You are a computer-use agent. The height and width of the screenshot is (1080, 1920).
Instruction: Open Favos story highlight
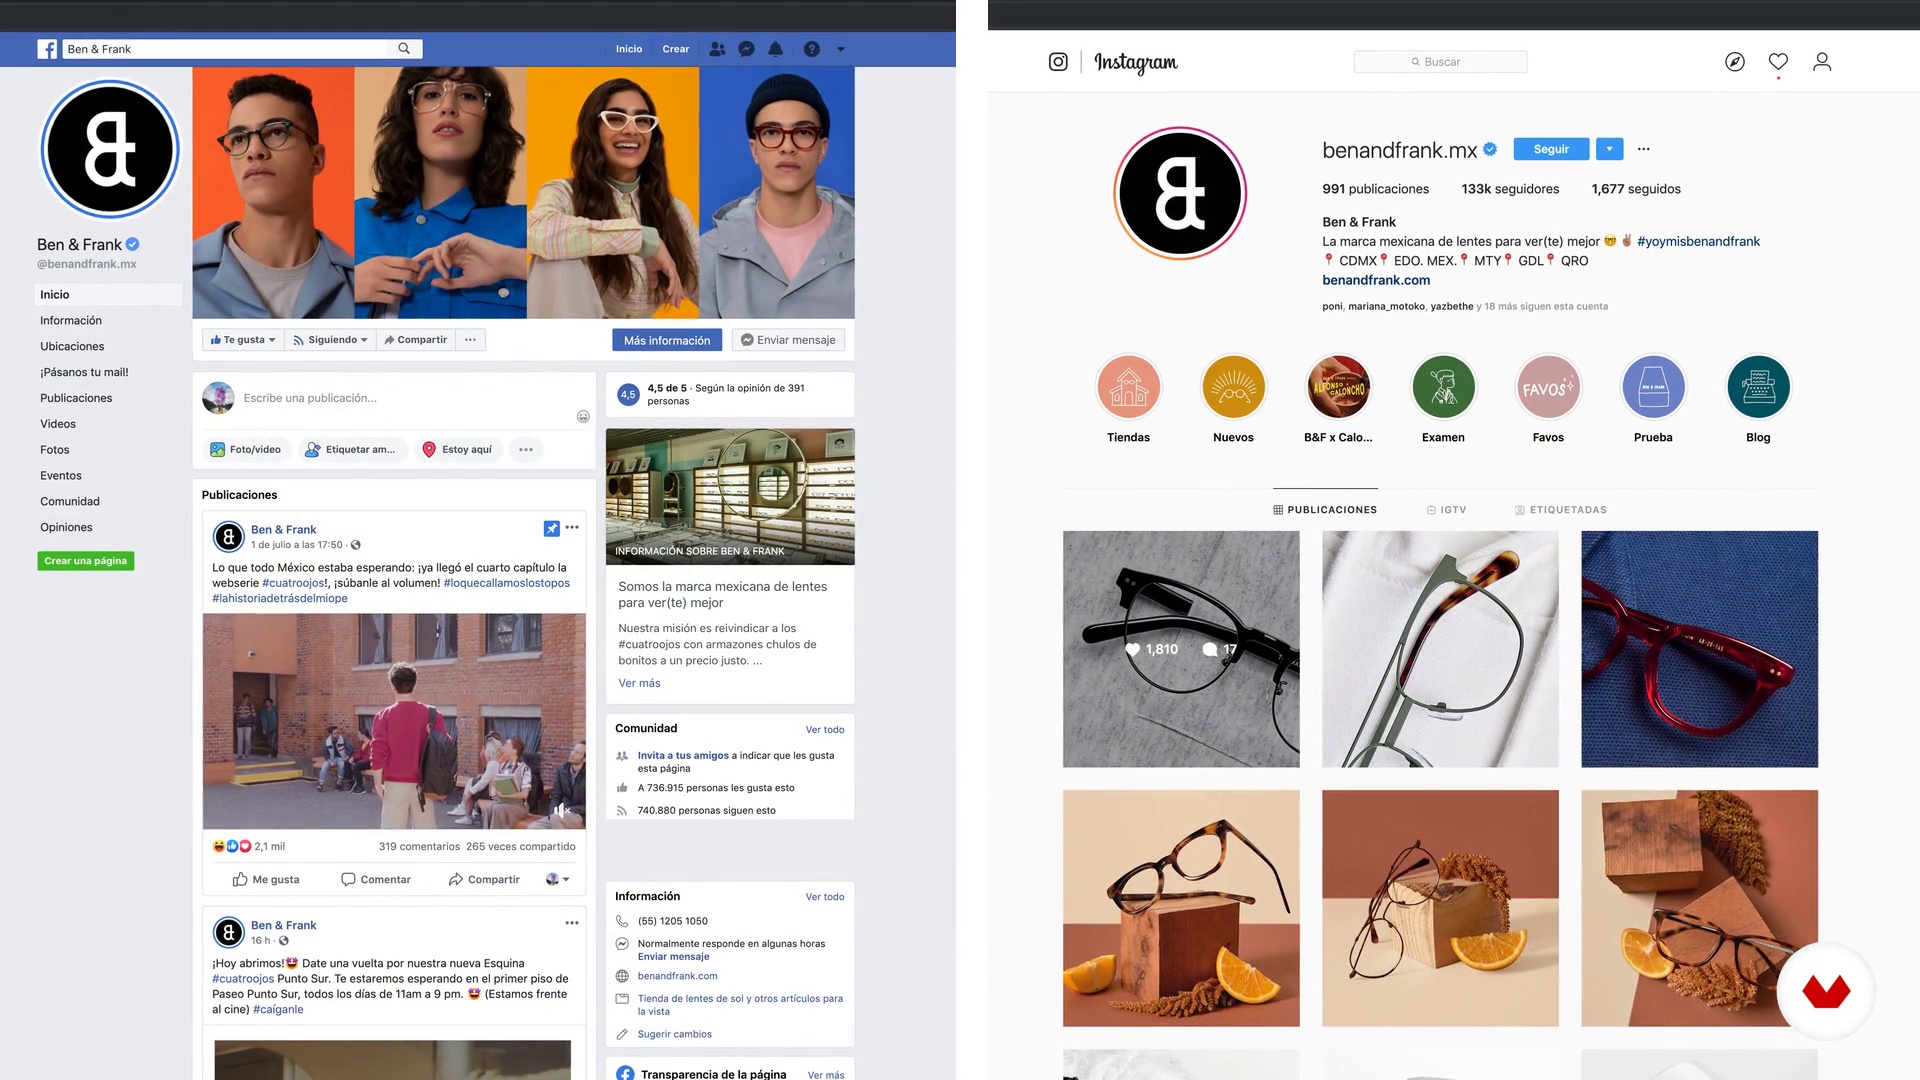[x=1548, y=387]
